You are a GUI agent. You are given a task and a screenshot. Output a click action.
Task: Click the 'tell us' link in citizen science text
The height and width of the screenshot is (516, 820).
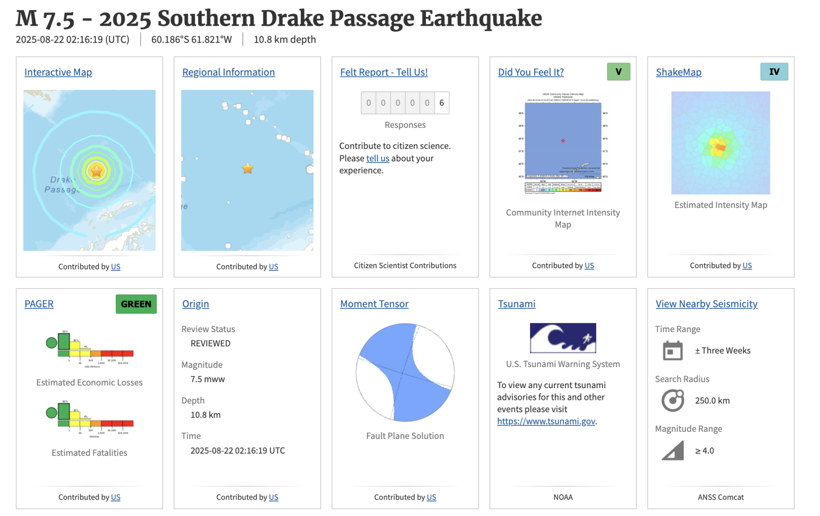(378, 158)
